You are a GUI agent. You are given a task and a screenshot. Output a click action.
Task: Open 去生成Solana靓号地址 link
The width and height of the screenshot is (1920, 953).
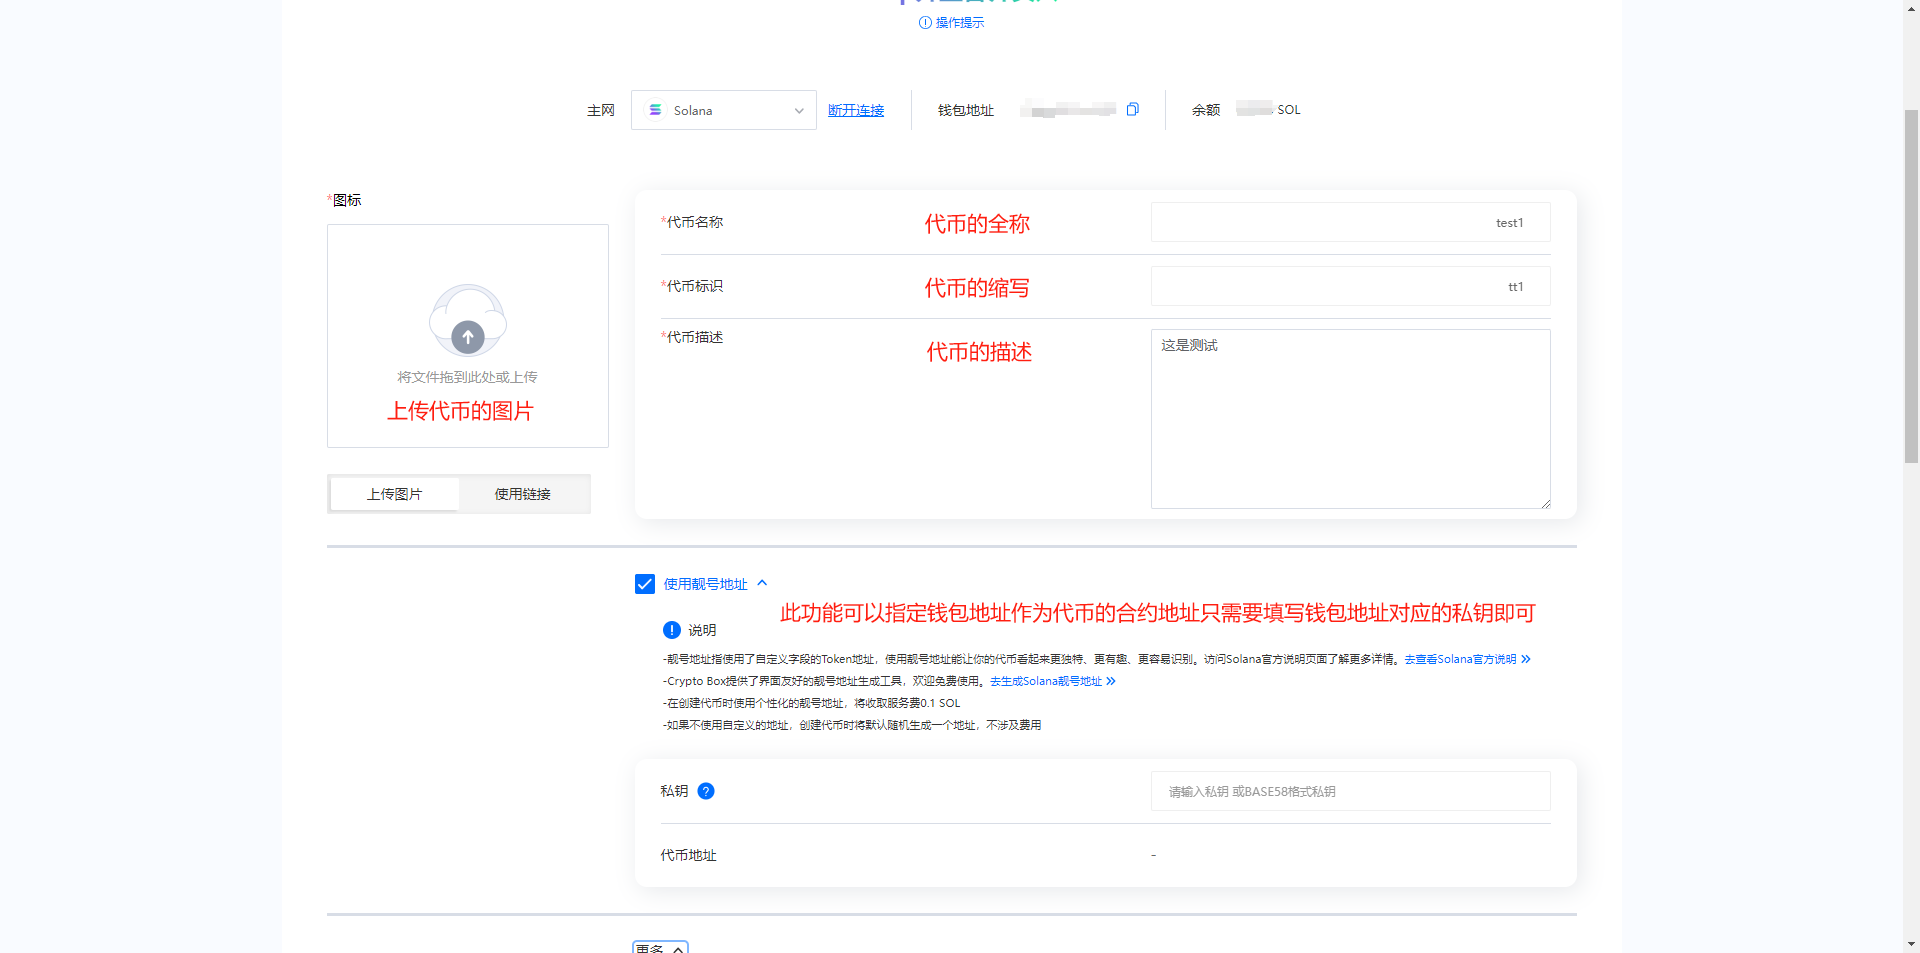(1052, 681)
